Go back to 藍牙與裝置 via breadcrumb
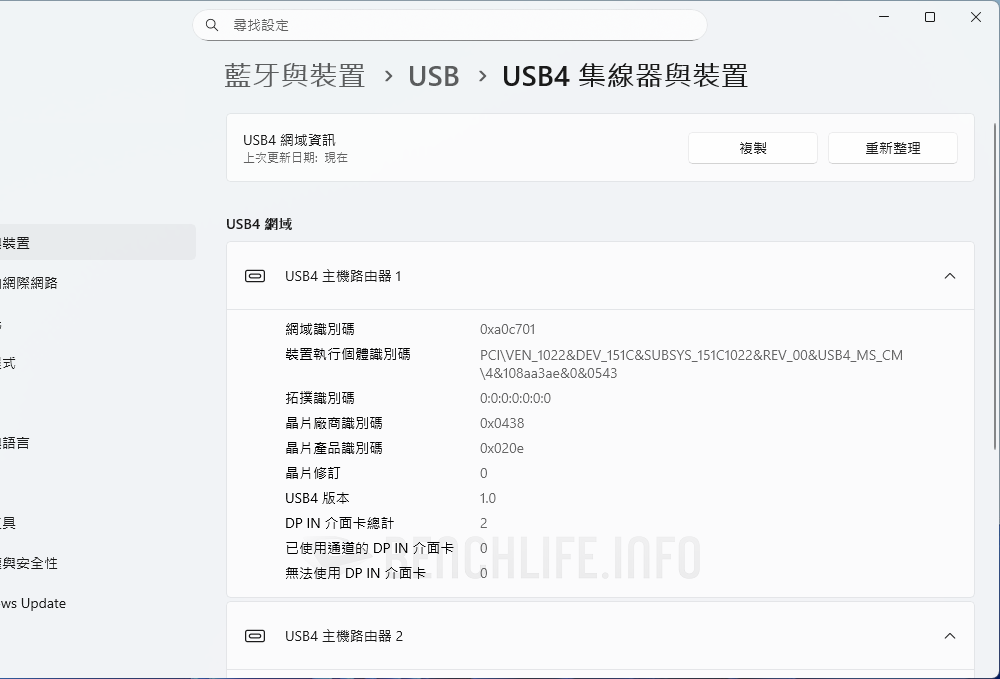1000x679 pixels. tap(295, 76)
